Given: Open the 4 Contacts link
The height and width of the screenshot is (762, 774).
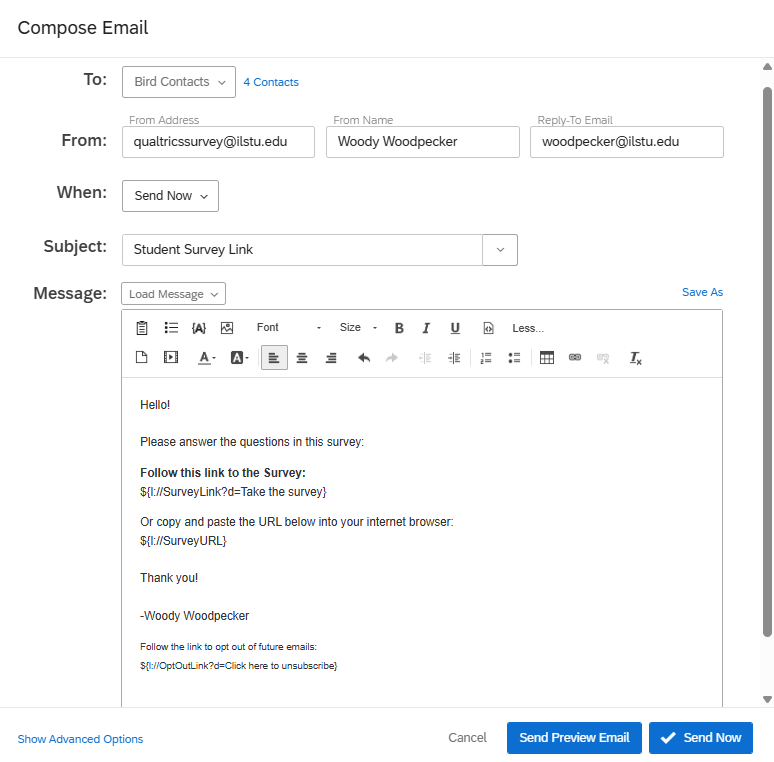Looking at the screenshot, I should coord(271,82).
